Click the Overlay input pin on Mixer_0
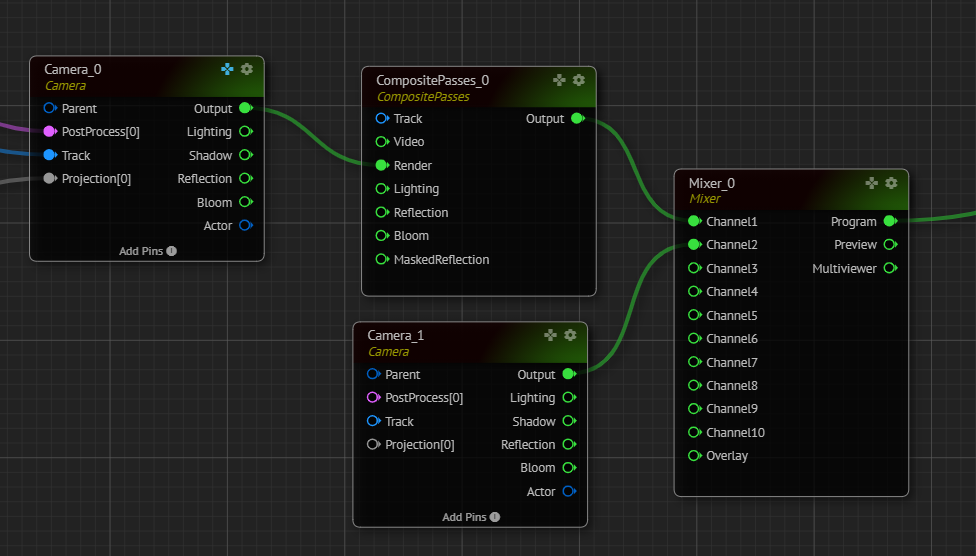 (695, 456)
